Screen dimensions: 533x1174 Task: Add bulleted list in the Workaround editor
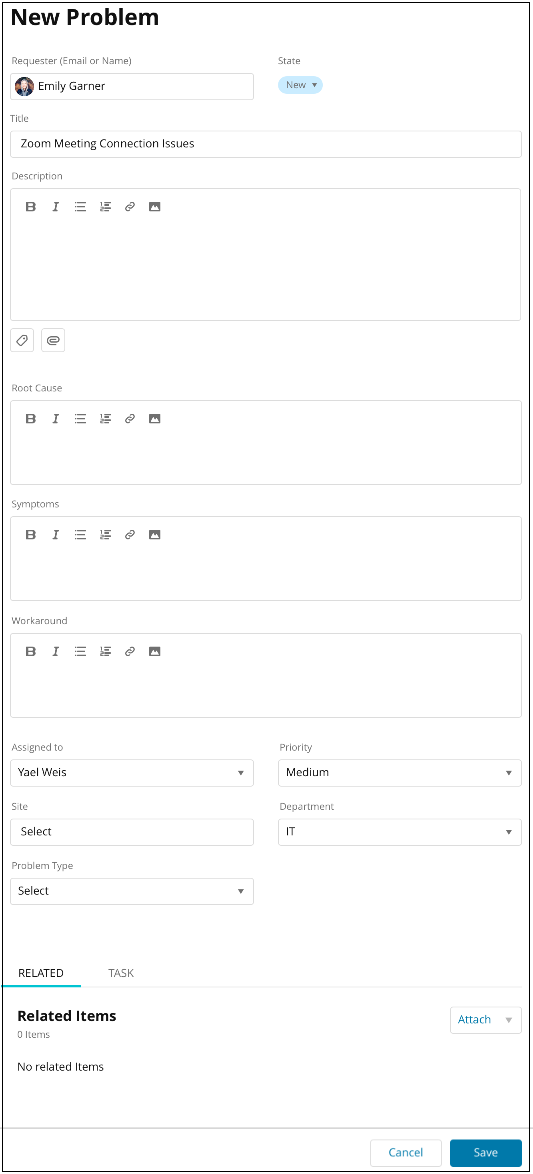point(80,651)
